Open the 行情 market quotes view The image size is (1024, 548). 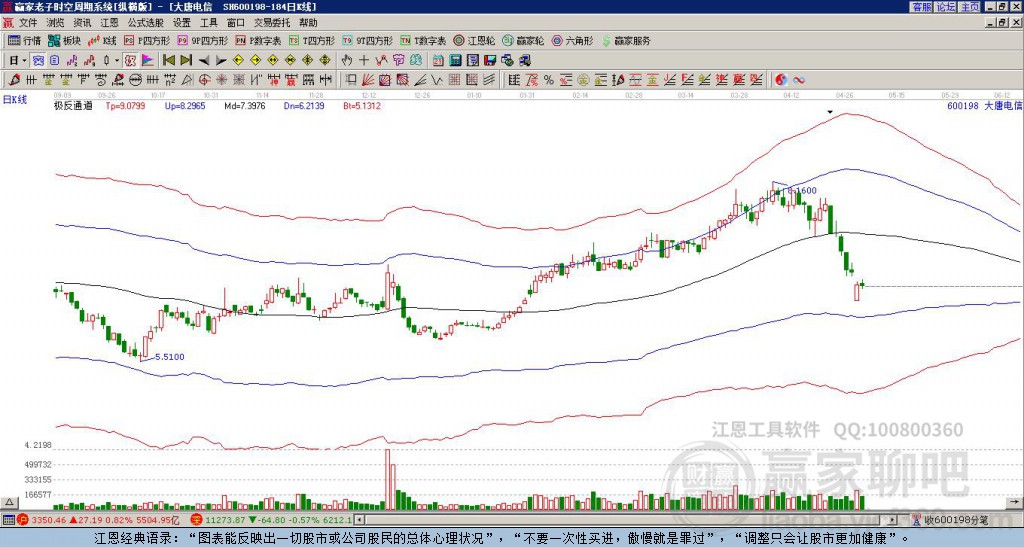pyautogui.click(x=24, y=40)
